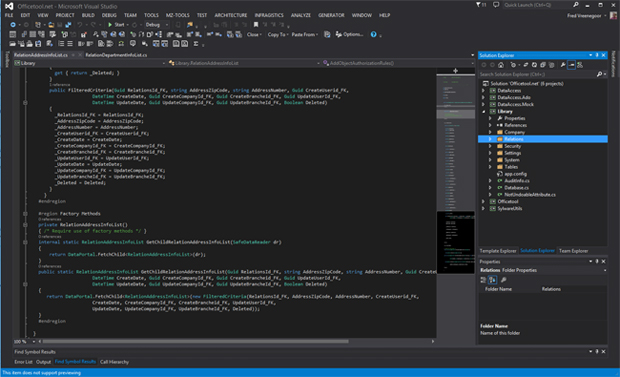Open the BUILD menu
This screenshot has width=620, height=377.
pyautogui.click(x=88, y=15)
